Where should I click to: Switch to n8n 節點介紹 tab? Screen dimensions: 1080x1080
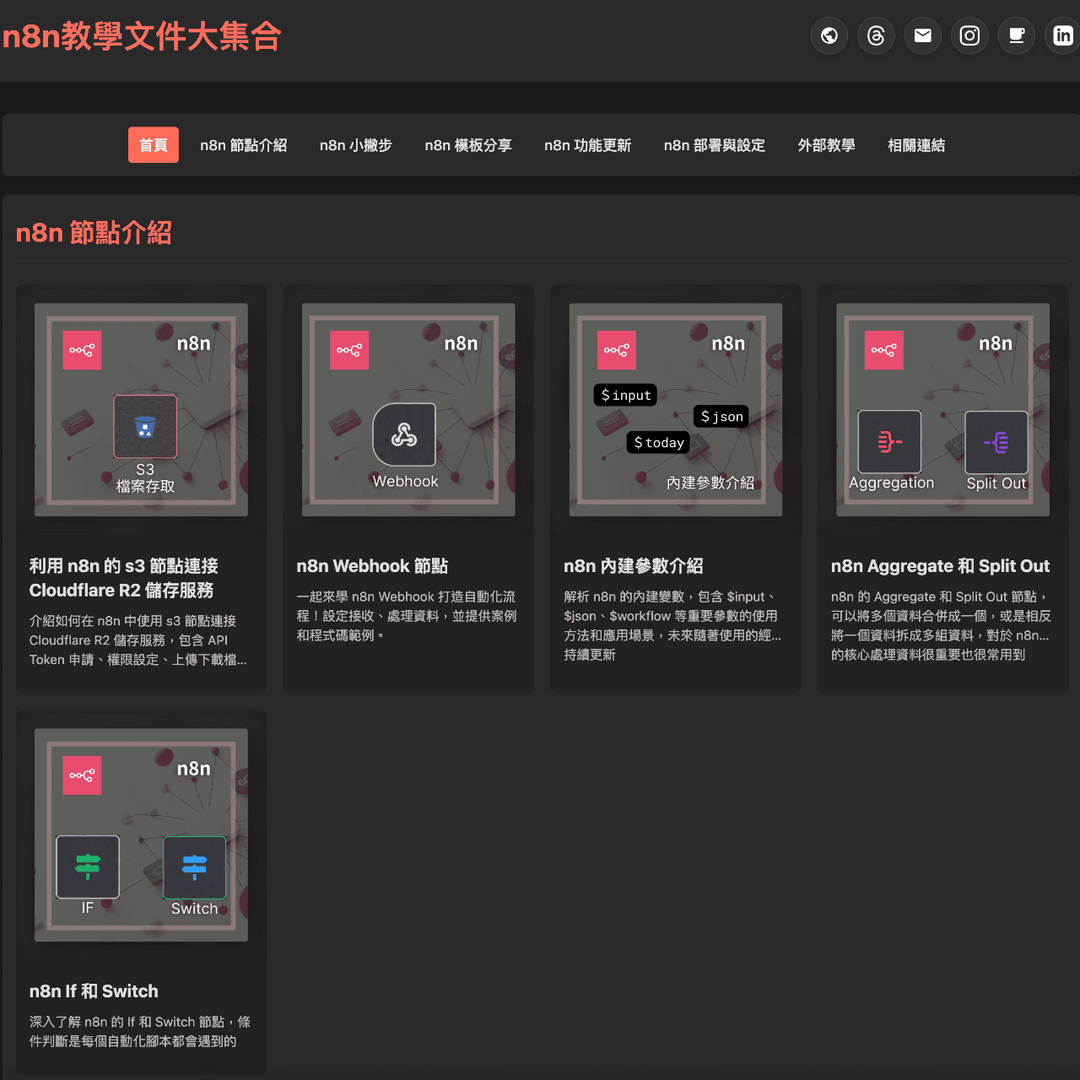coord(243,145)
